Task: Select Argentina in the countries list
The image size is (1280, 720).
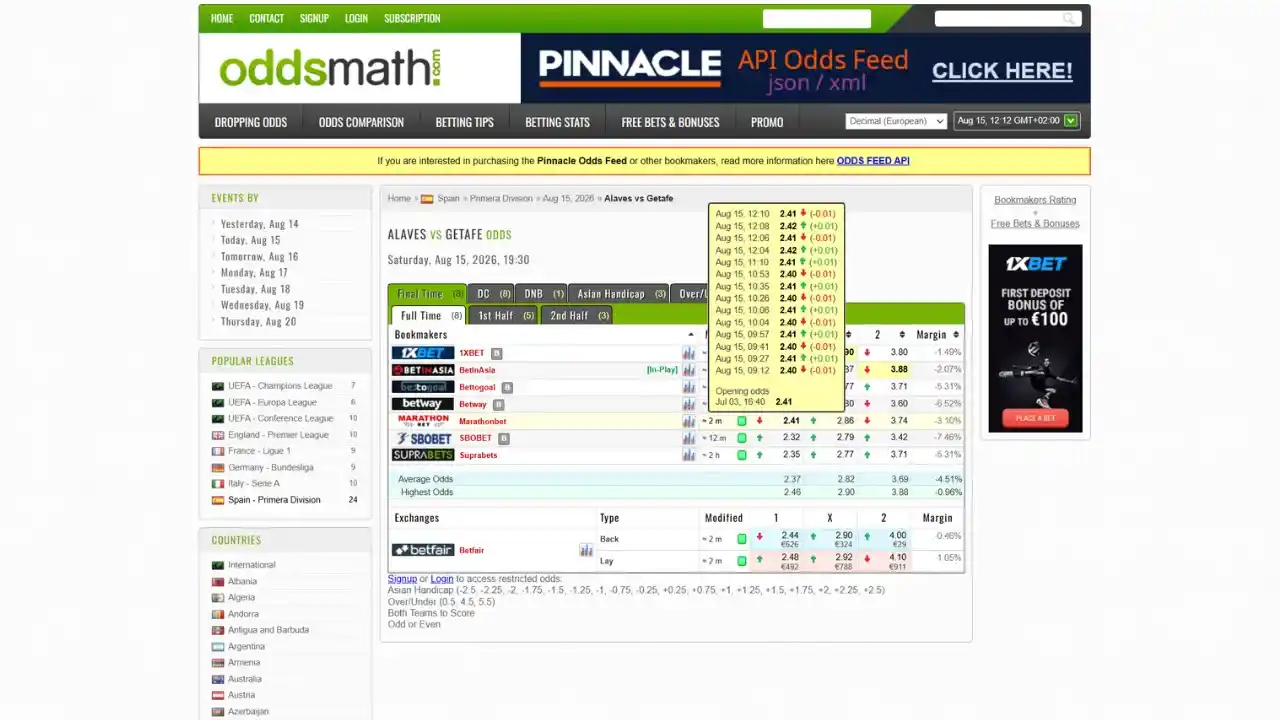Action: (x=246, y=647)
